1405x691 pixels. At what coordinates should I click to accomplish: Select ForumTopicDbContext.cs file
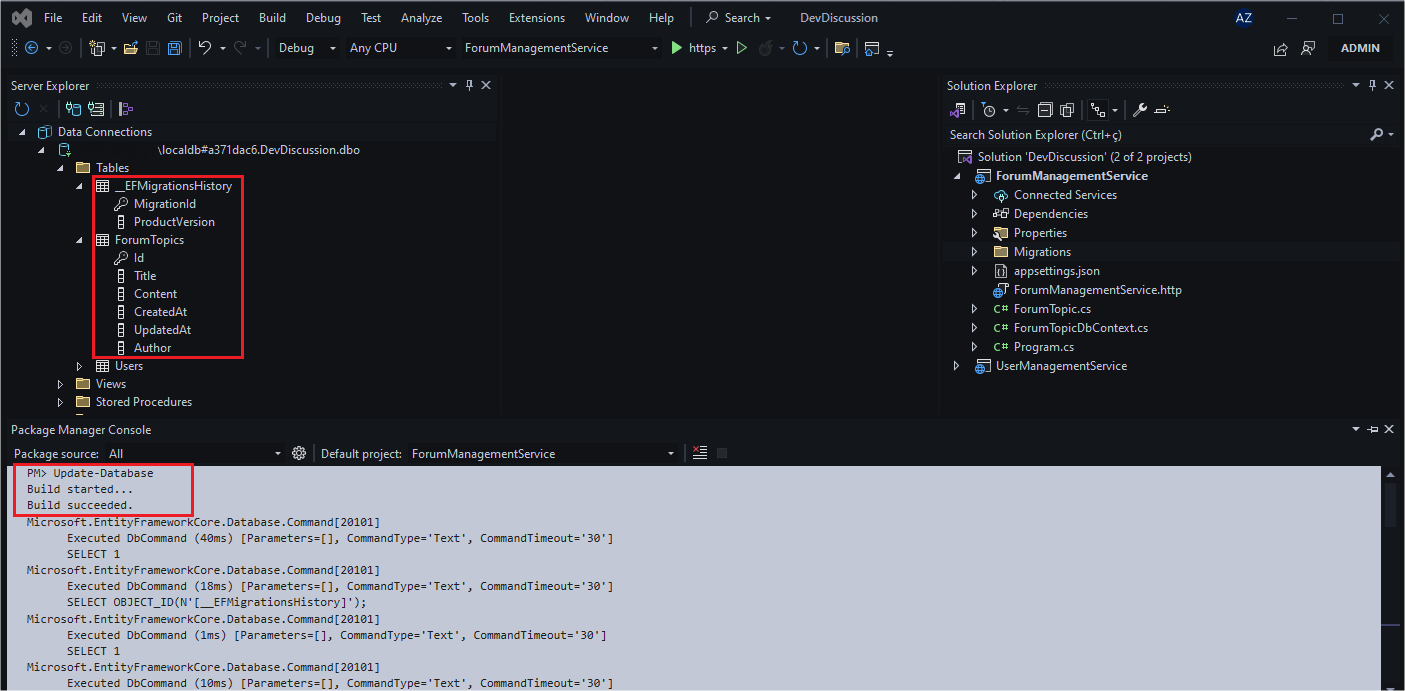[1081, 328]
